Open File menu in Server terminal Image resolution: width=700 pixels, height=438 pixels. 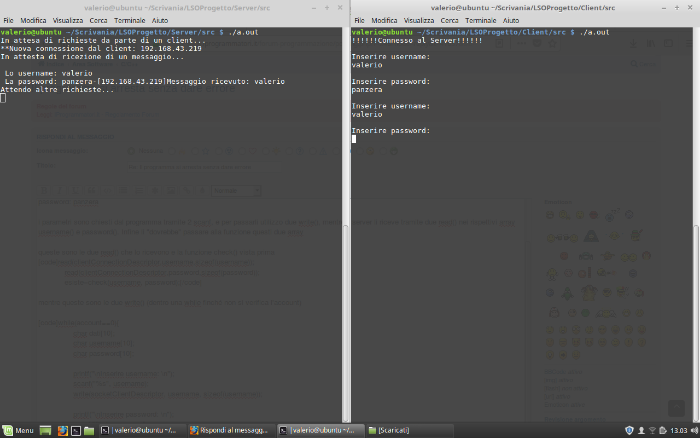tap(8, 20)
